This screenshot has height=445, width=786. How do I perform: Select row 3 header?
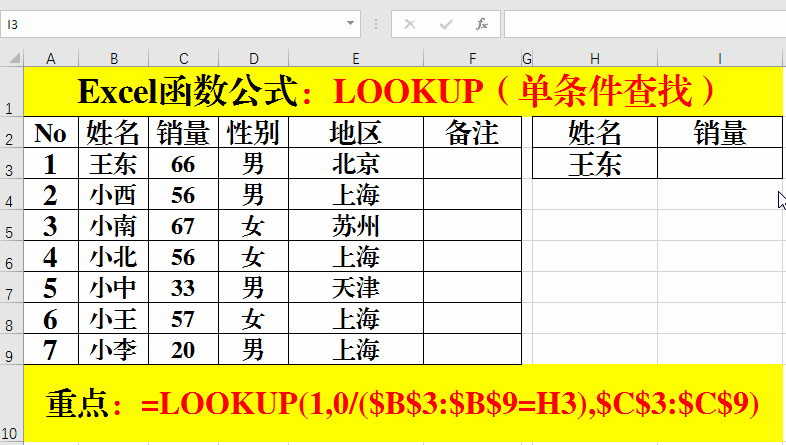[11, 163]
